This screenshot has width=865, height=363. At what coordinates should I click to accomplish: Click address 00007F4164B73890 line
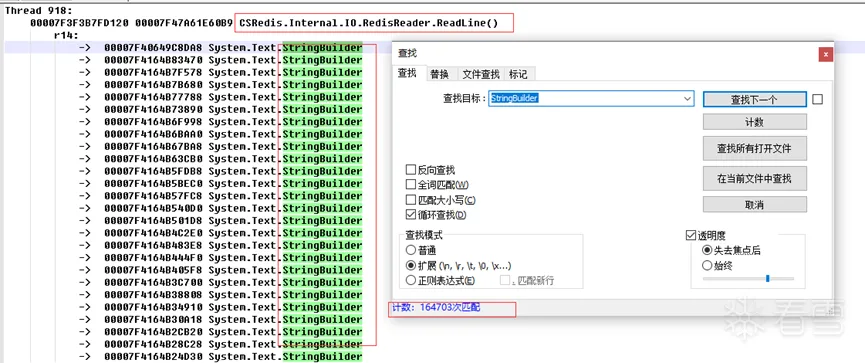pos(220,109)
